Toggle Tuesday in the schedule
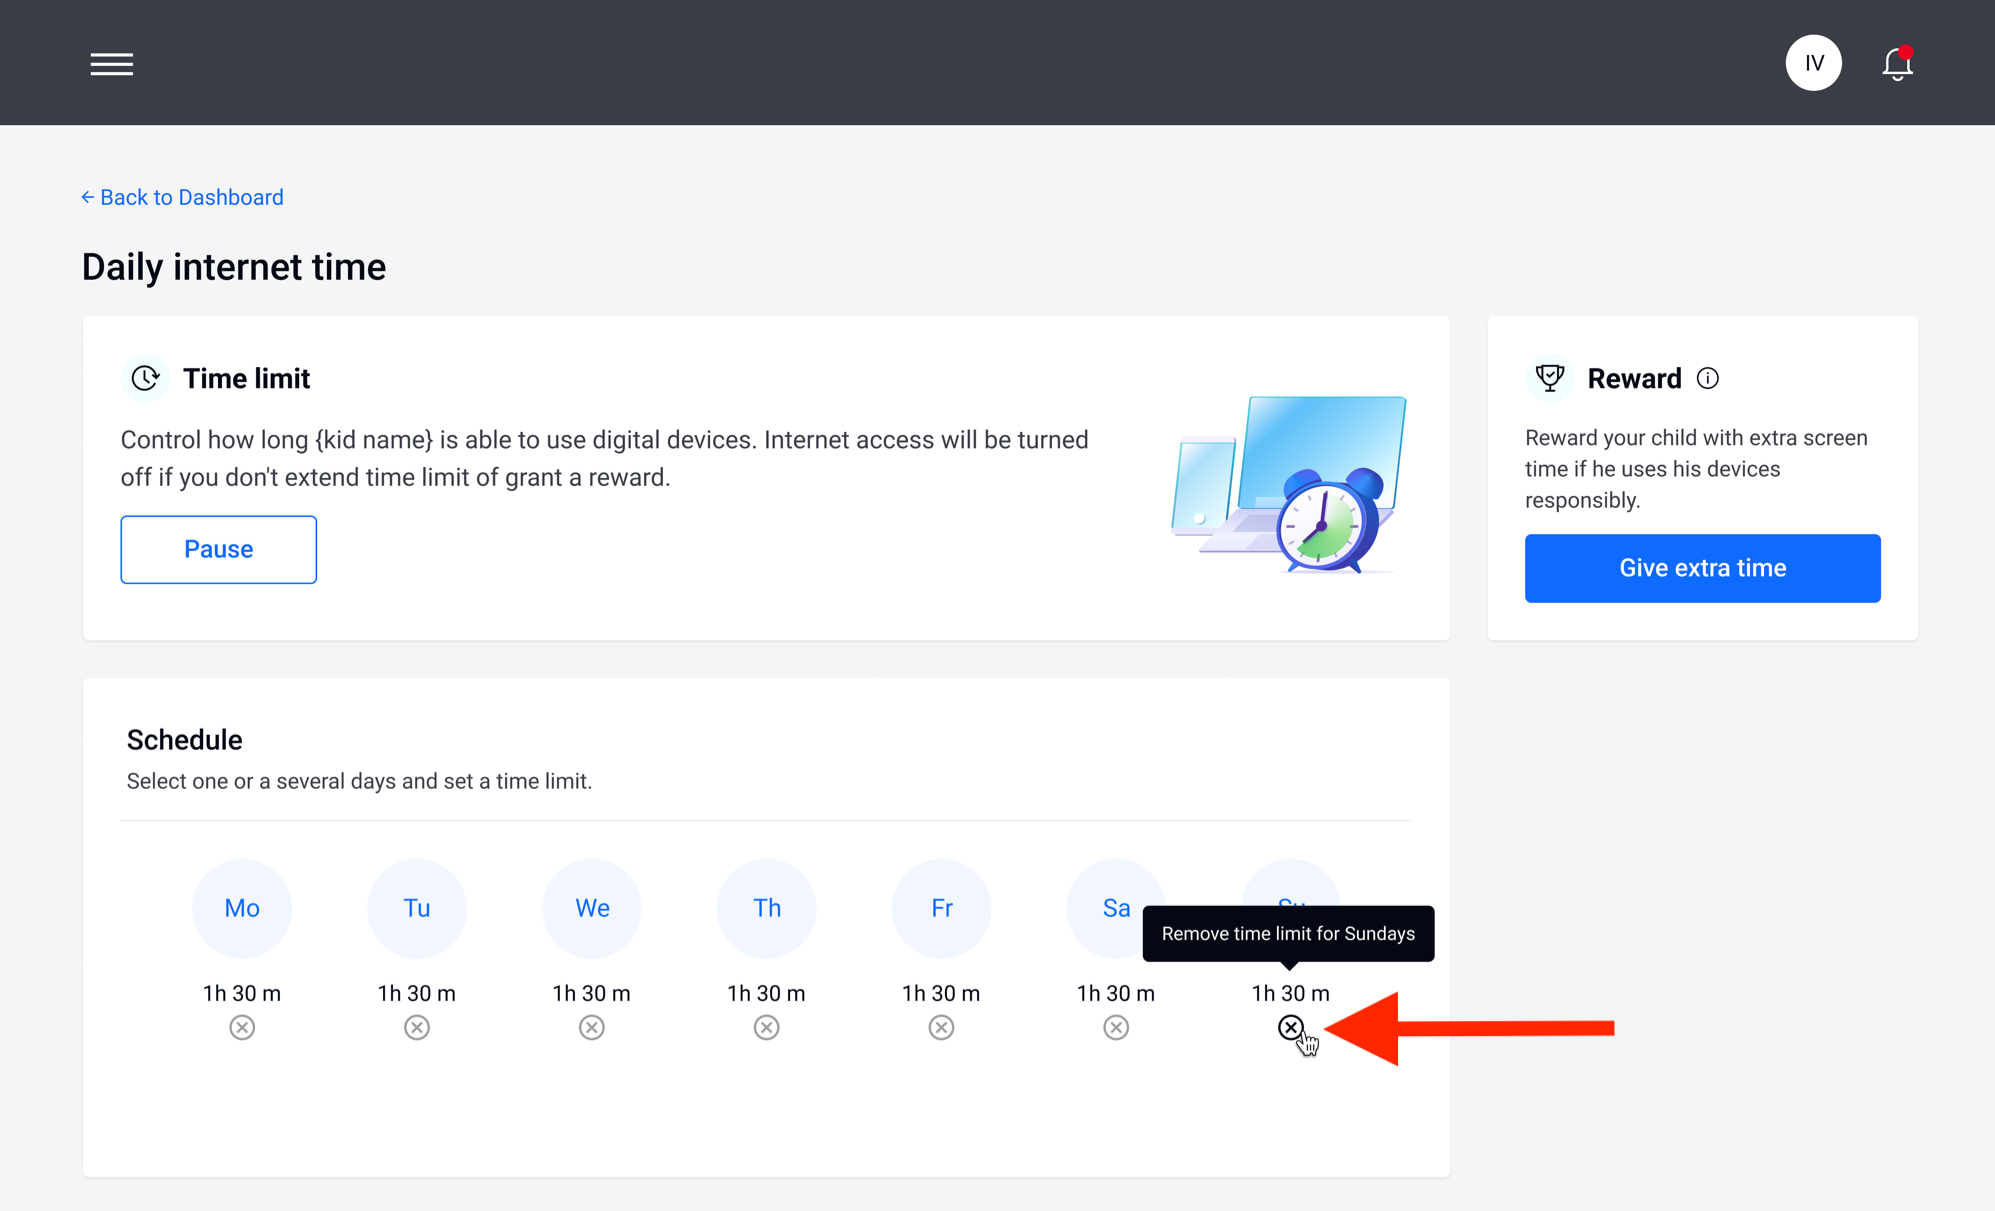This screenshot has width=1995, height=1211. [x=417, y=908]
